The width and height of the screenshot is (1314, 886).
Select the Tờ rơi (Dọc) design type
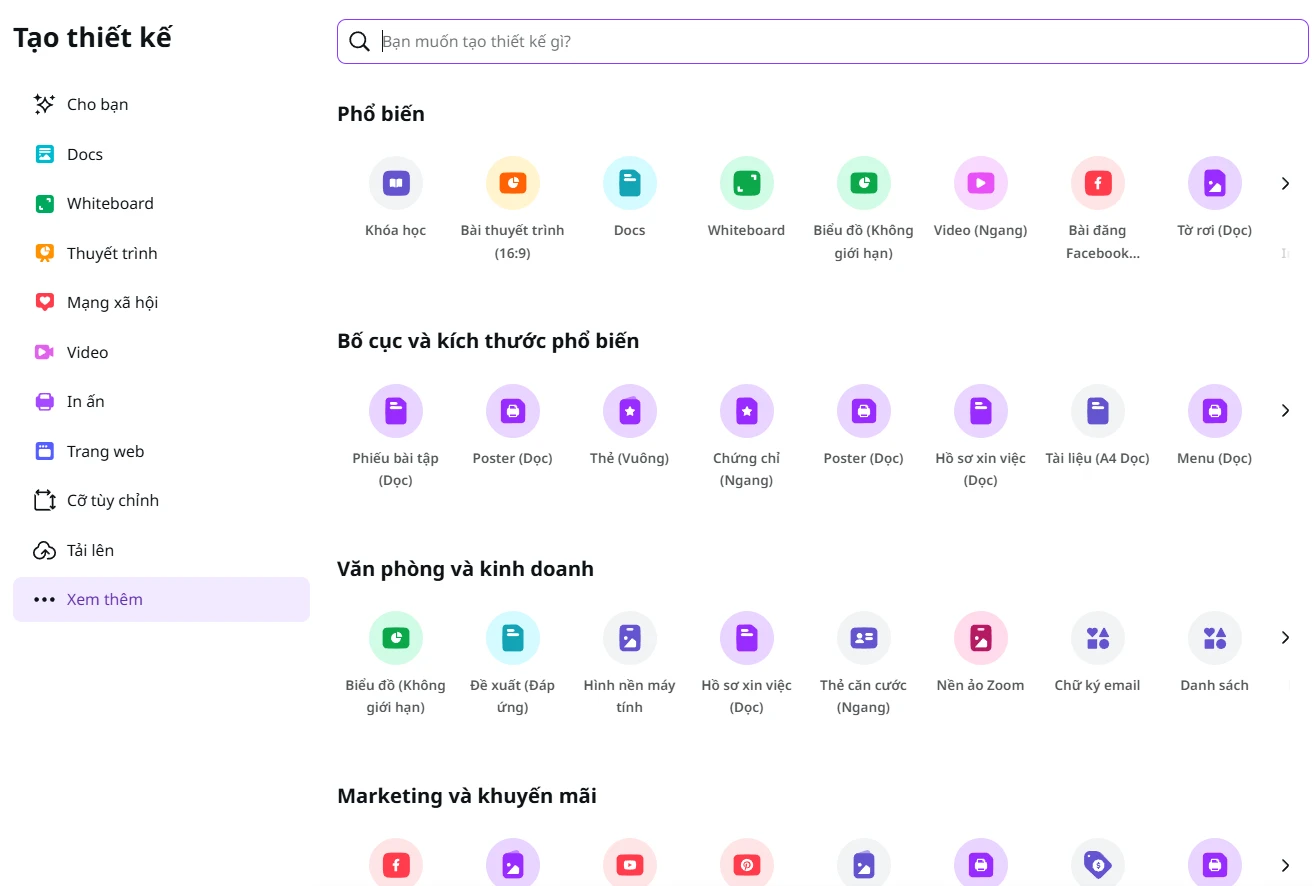(1215, 183)
